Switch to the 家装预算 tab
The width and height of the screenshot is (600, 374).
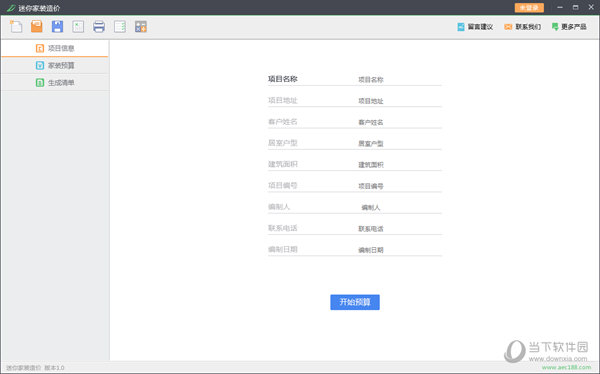point(55,65)
